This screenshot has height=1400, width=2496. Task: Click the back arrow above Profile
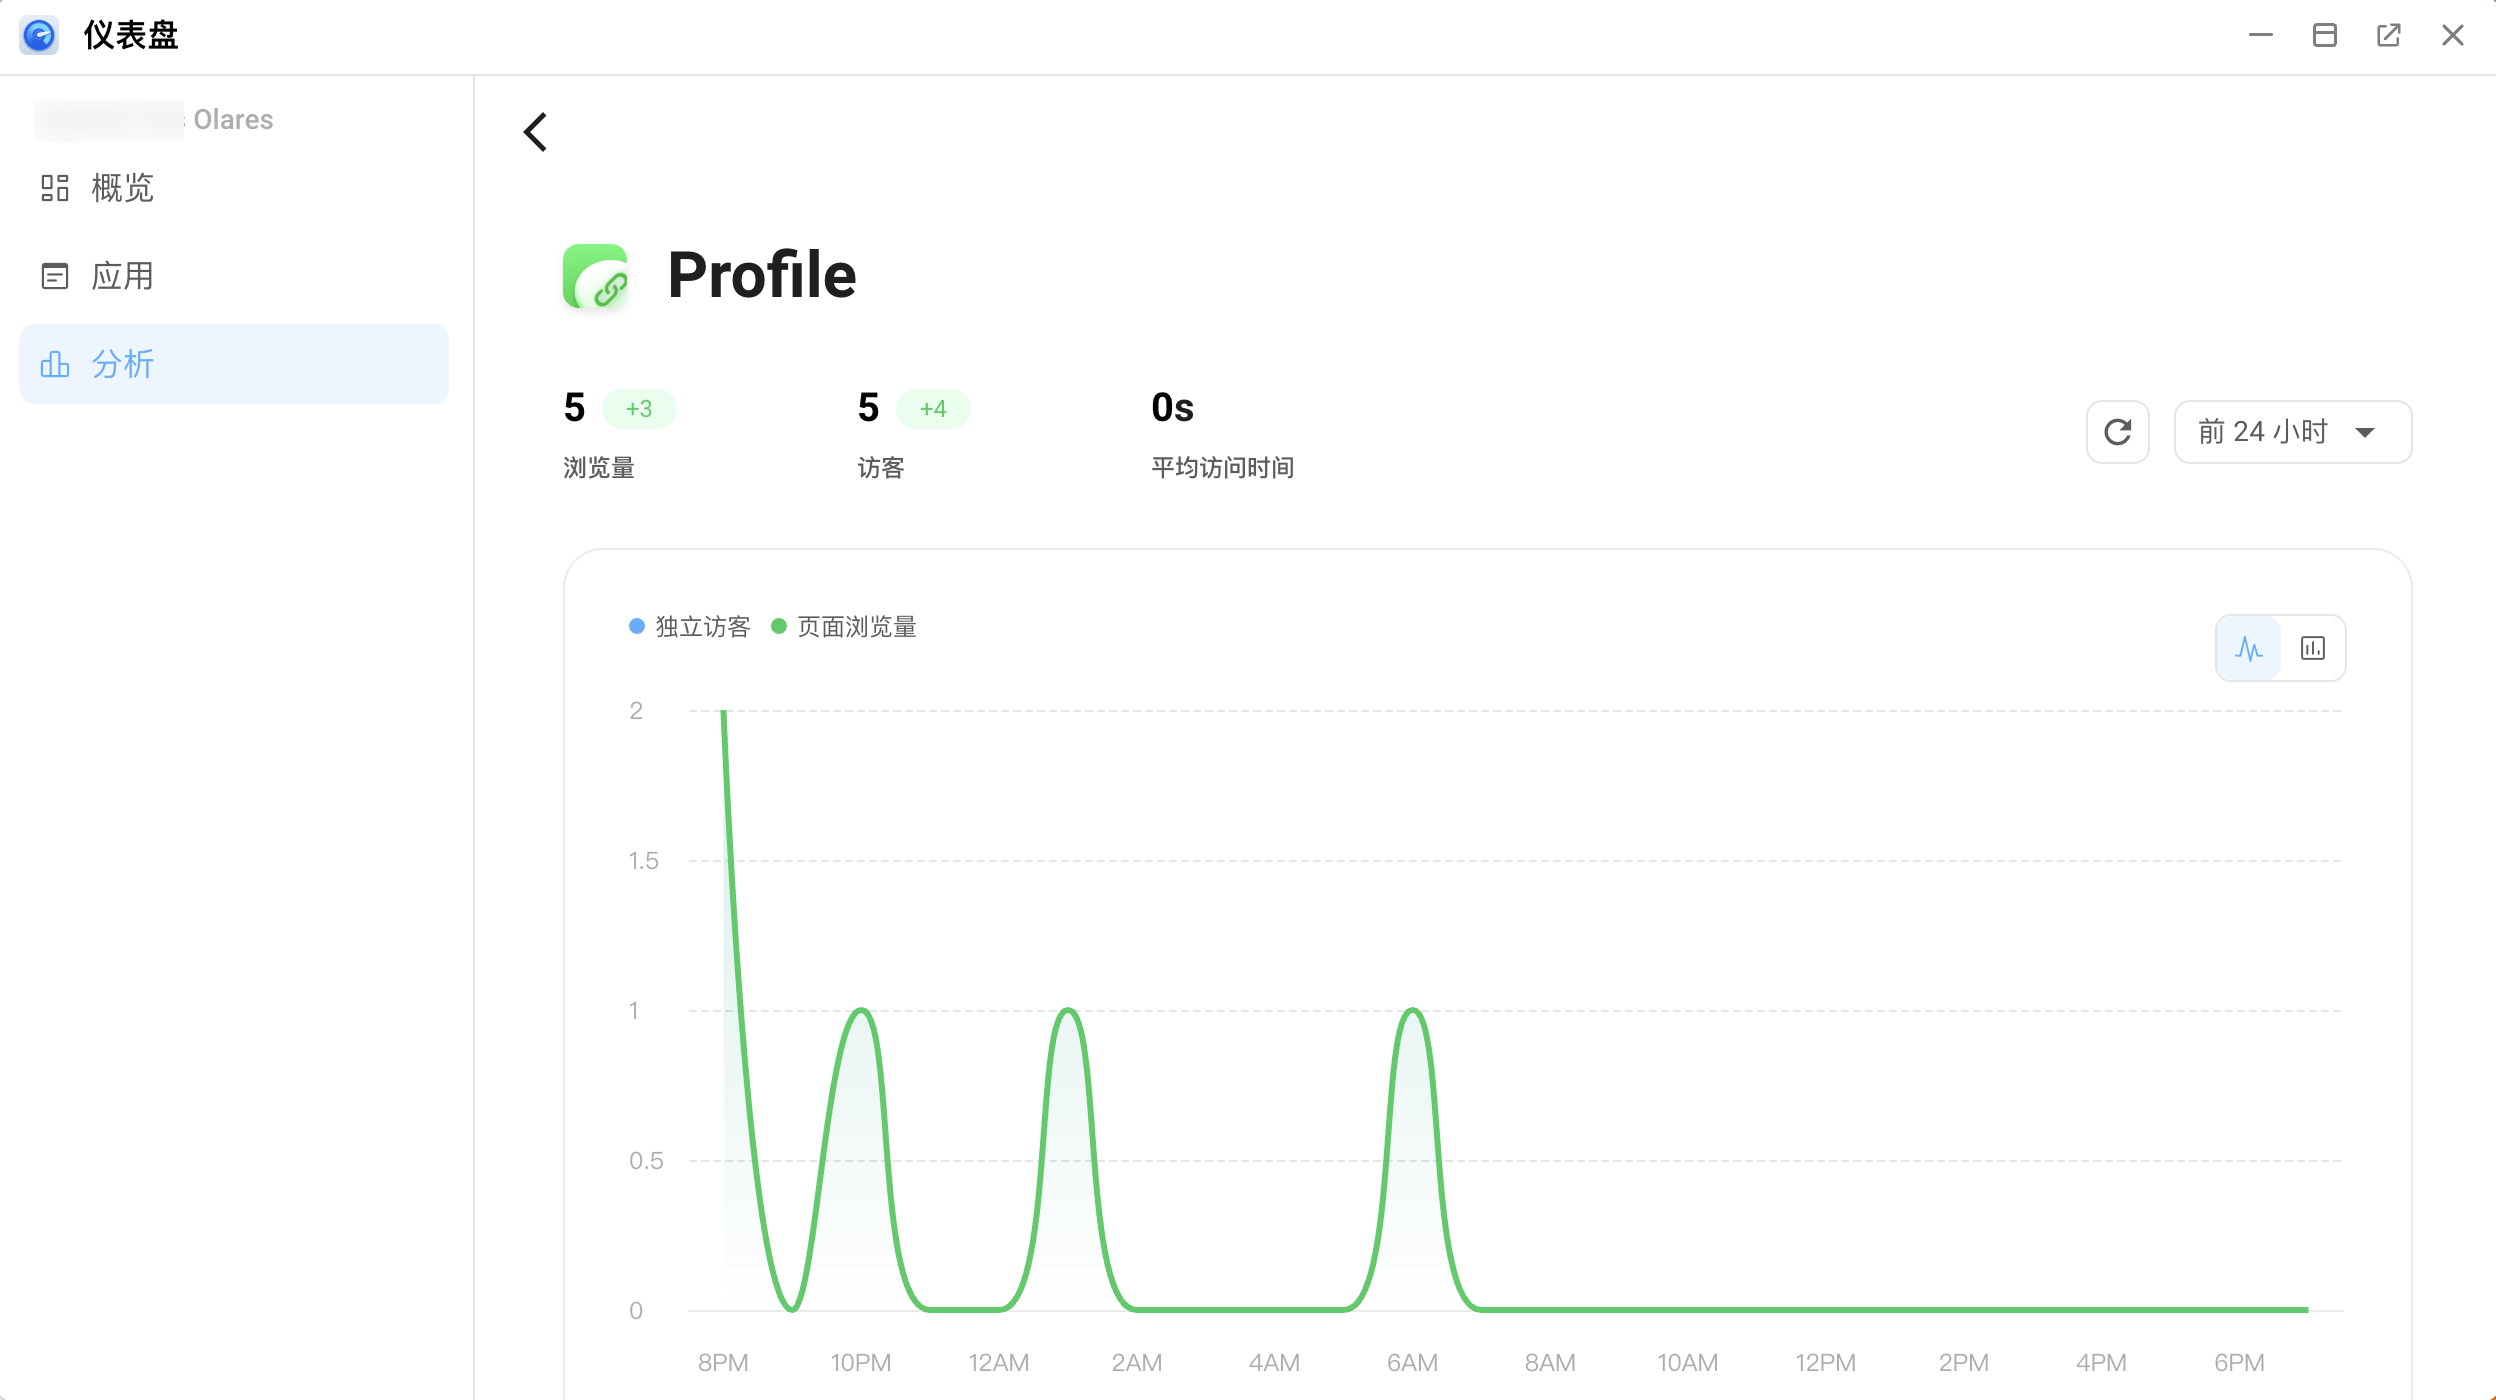click(x=535, y=132)
